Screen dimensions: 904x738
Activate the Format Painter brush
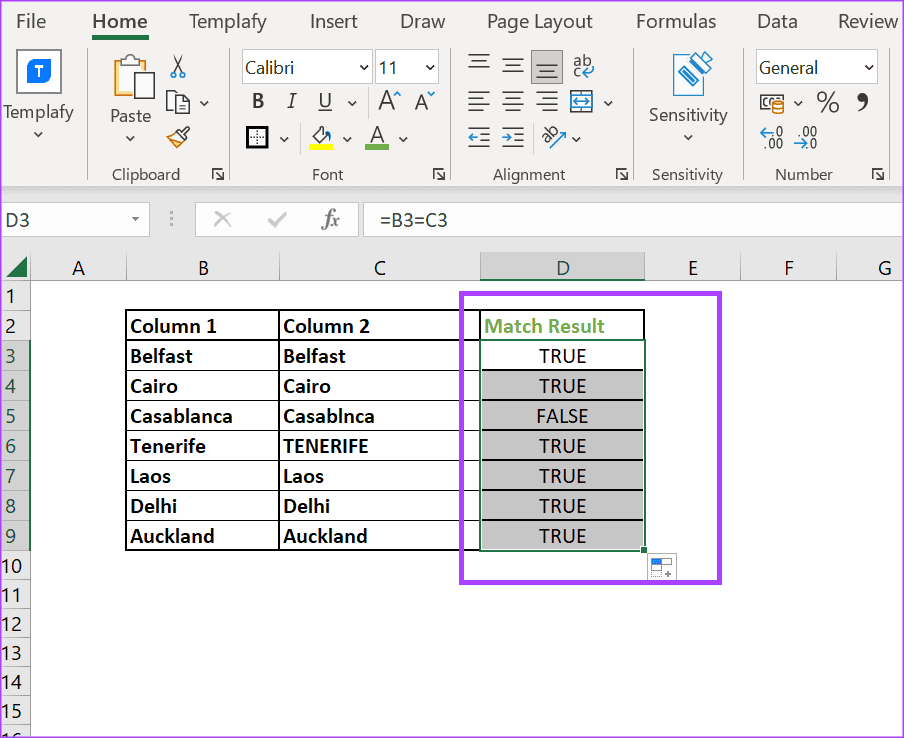click(x=178, y=137)
